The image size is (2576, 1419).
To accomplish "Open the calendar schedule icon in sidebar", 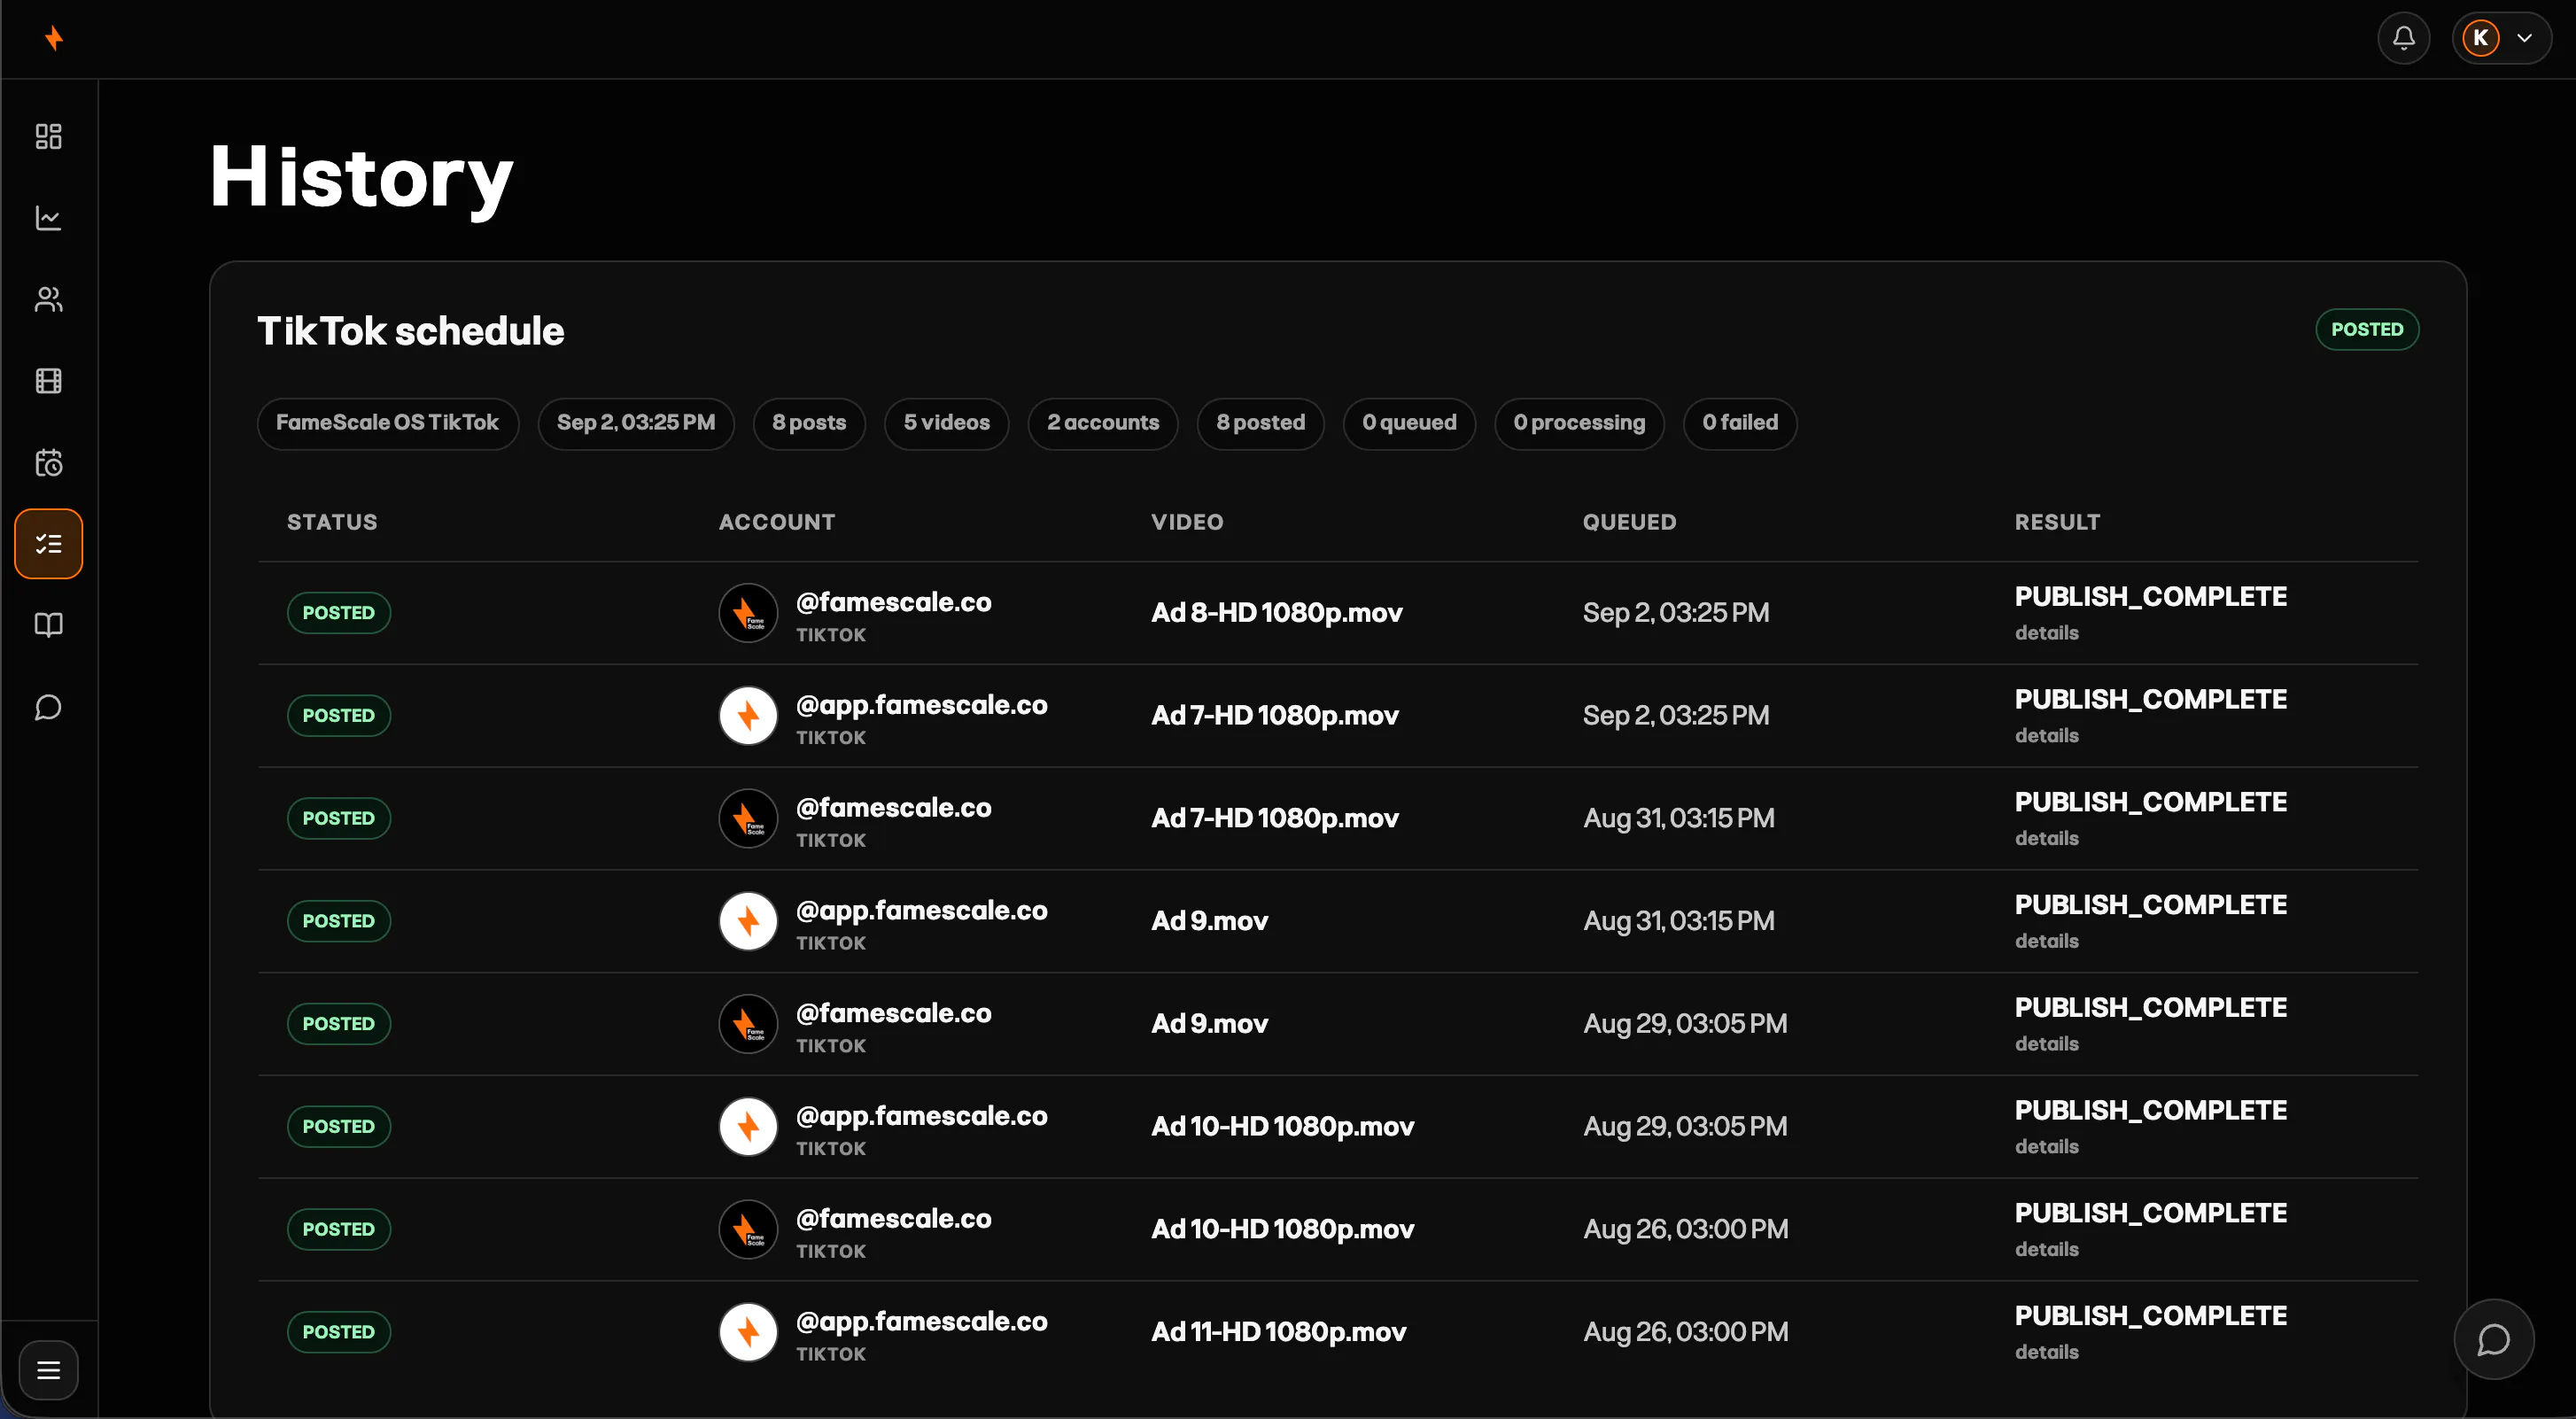I will tap(48, 463).
